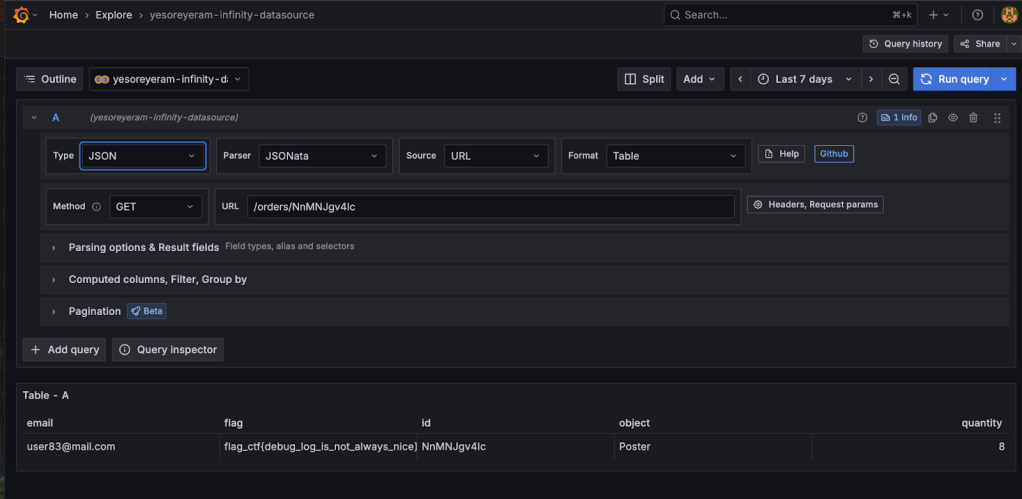1022x499 pixels.
Task: Open the help question mark in top bar
Action: tap(977, 15)
